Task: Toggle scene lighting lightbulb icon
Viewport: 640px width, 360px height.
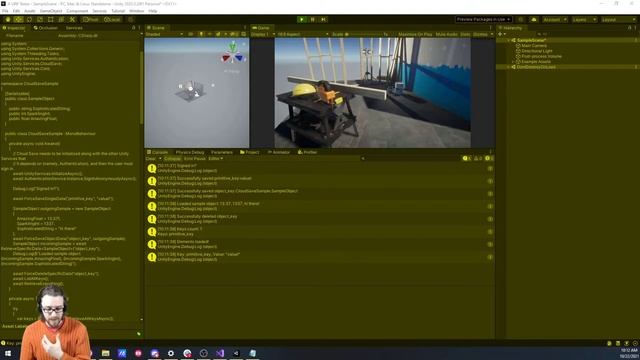Action: (x=201, y=34)
